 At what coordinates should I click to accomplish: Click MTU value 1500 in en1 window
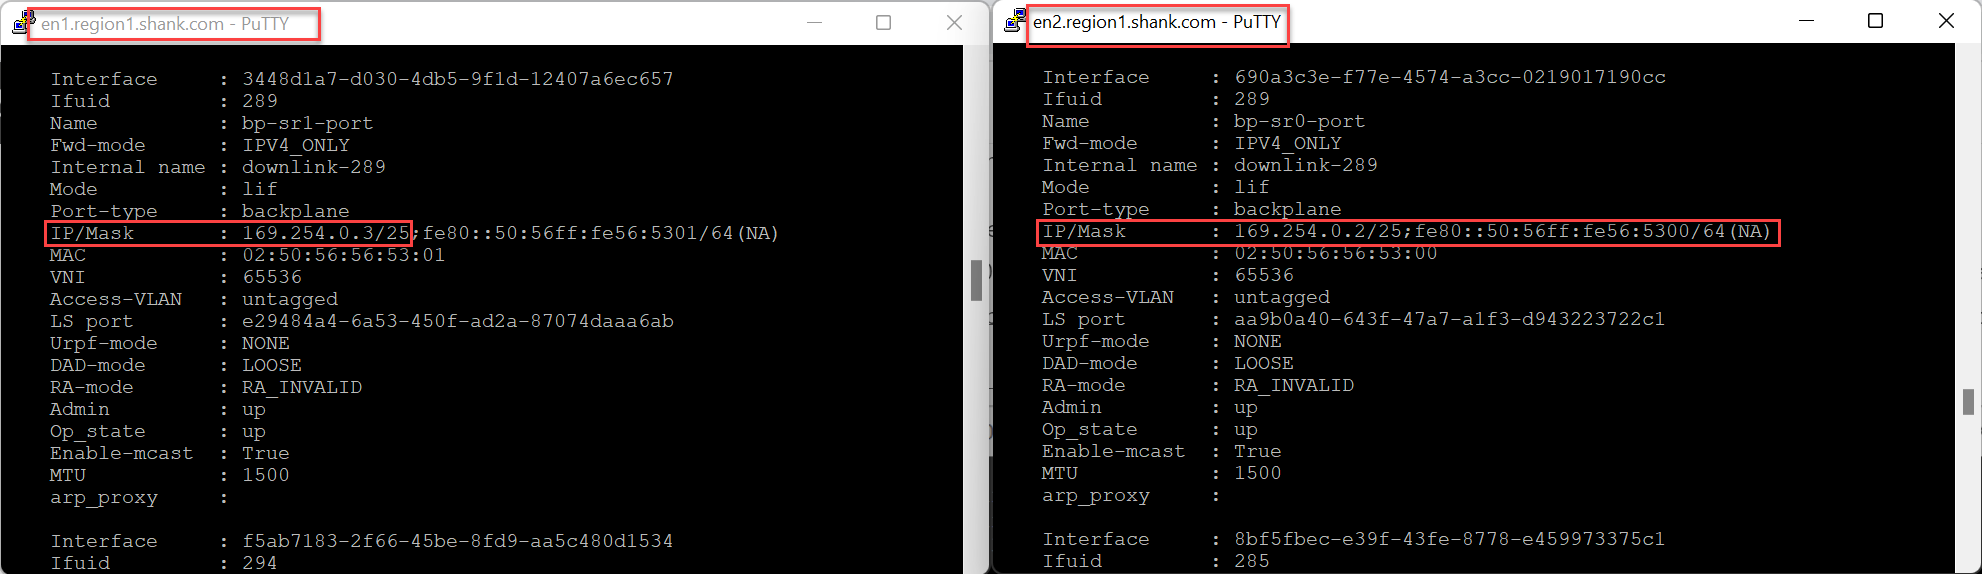click(x=266, y=475)
